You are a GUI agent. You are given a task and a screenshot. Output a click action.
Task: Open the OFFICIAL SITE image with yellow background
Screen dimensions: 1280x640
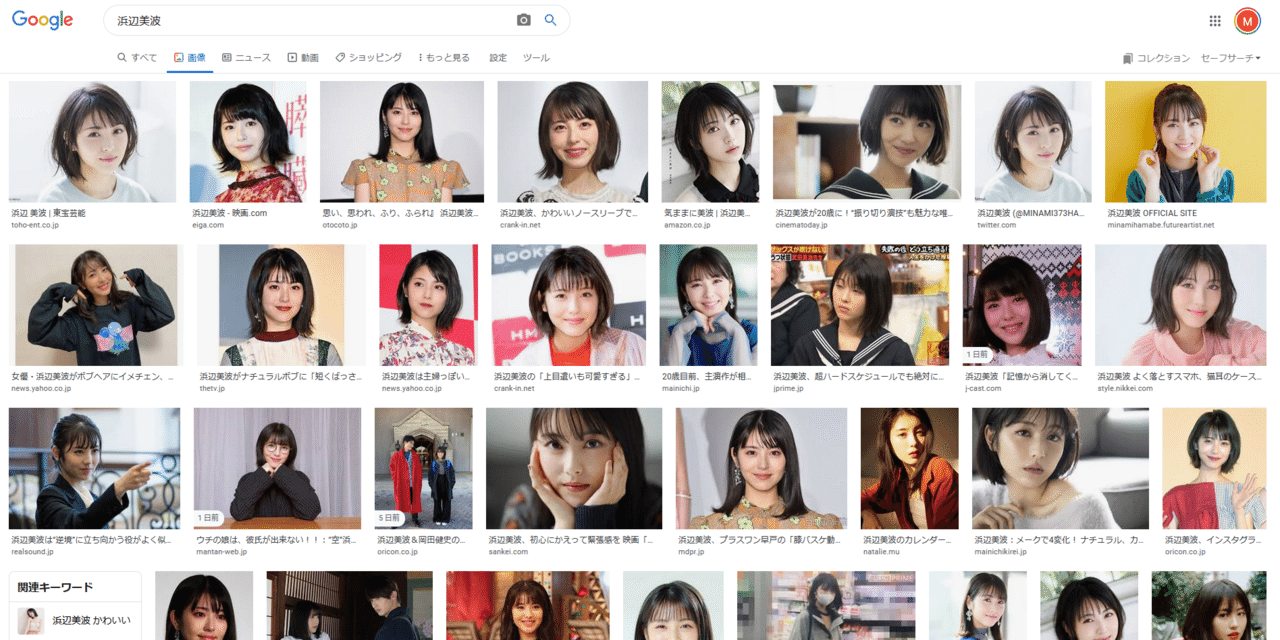[1185, 142]
